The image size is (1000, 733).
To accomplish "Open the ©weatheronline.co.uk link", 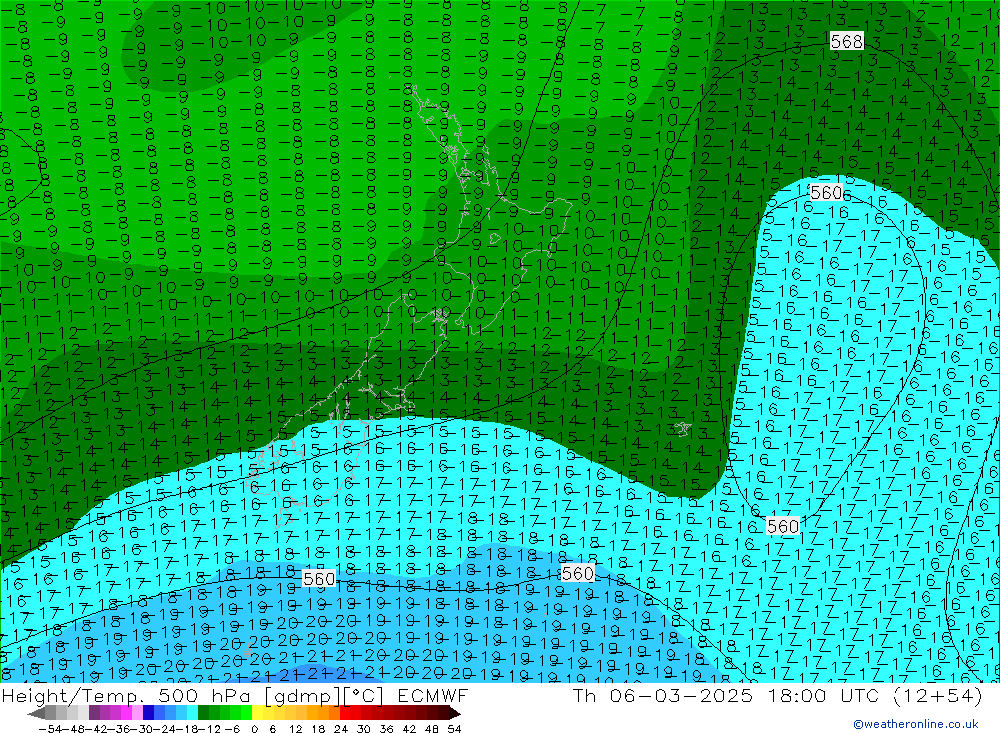I will click(x=916, y=724).
